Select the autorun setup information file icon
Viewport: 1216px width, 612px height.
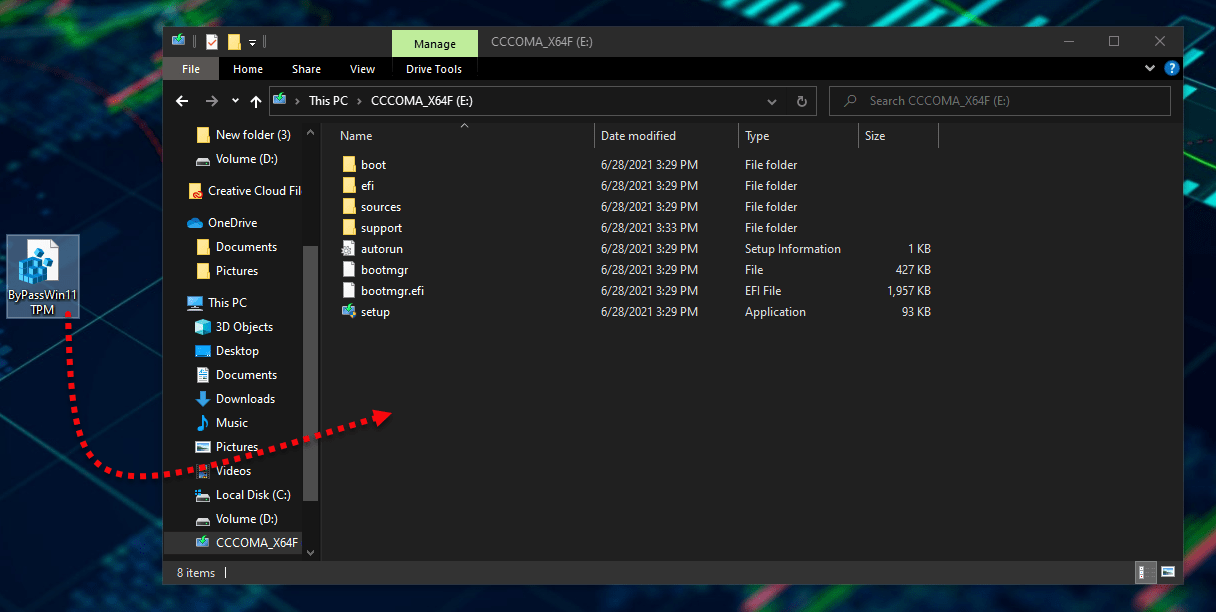349,248
